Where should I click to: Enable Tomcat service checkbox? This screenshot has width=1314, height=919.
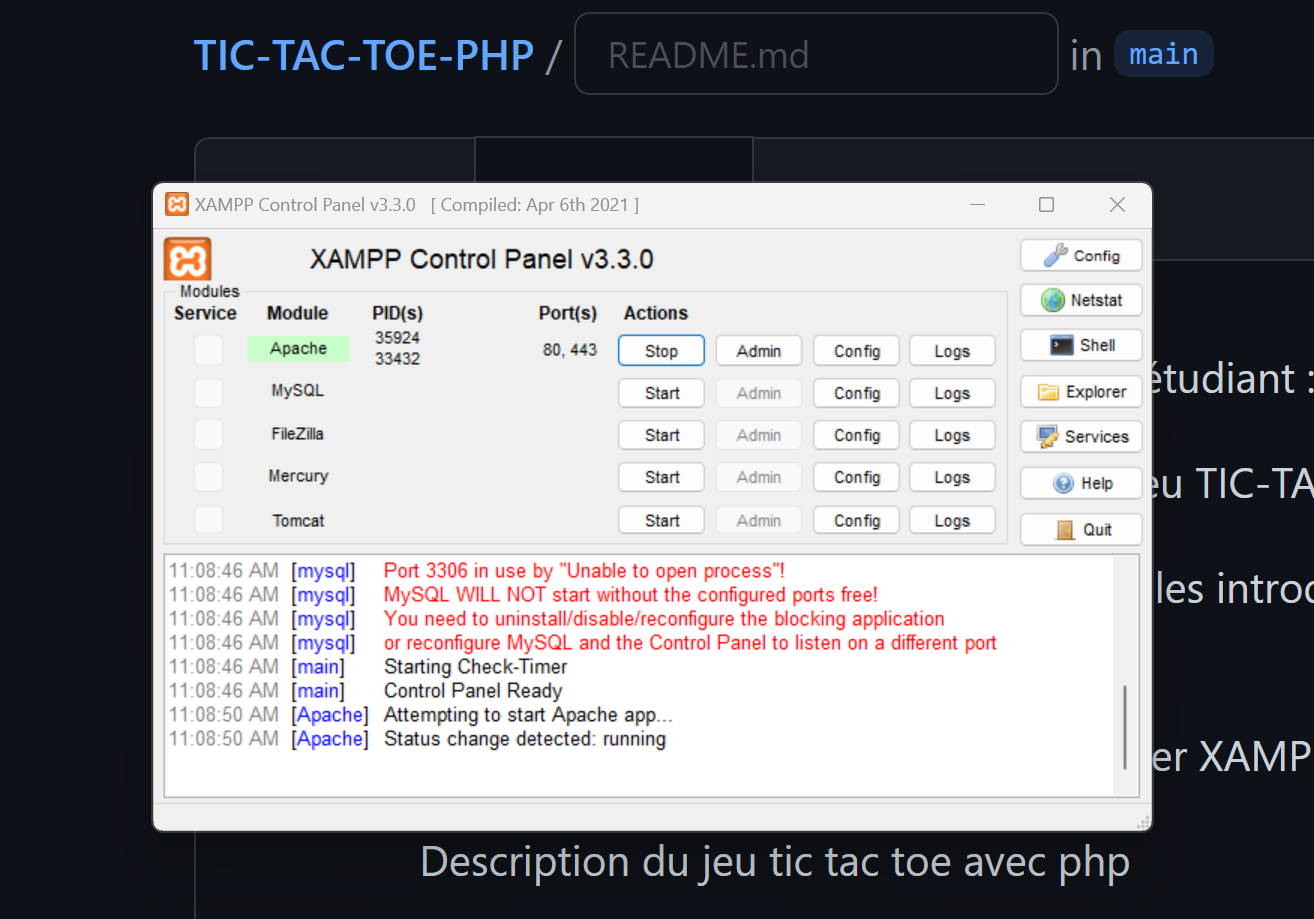tap(207, 520)
